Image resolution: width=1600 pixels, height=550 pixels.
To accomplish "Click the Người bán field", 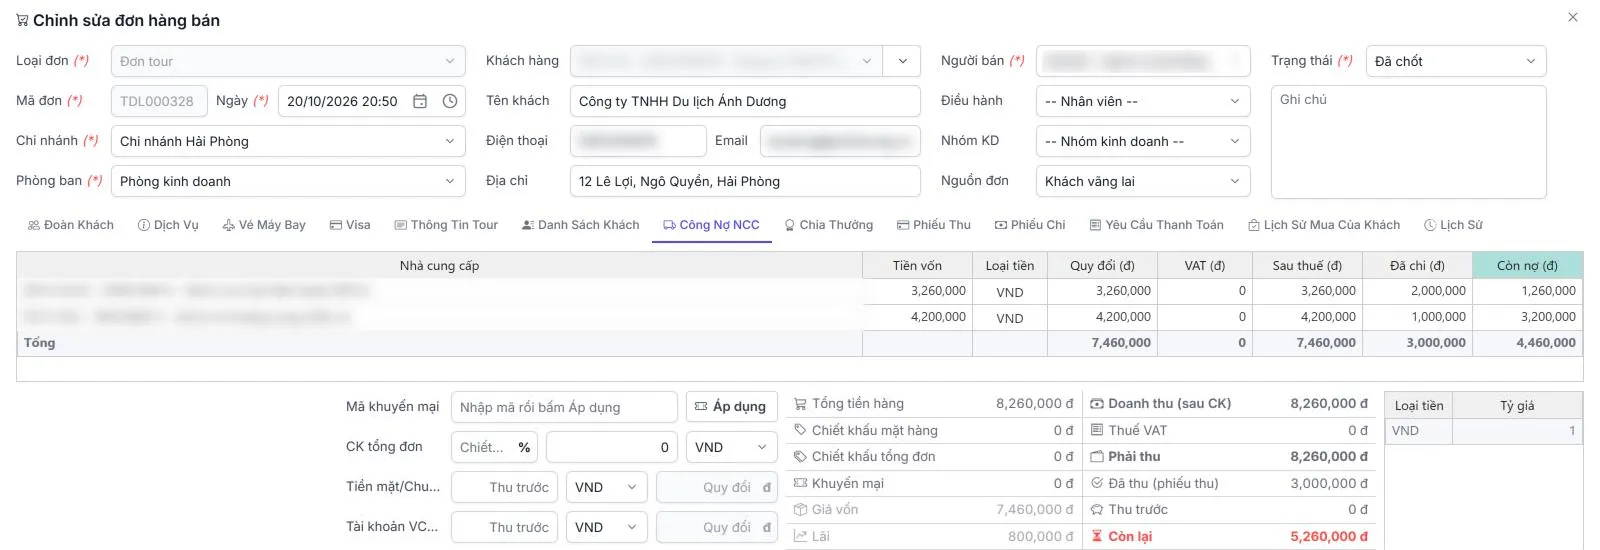I will click(1143, 61).
